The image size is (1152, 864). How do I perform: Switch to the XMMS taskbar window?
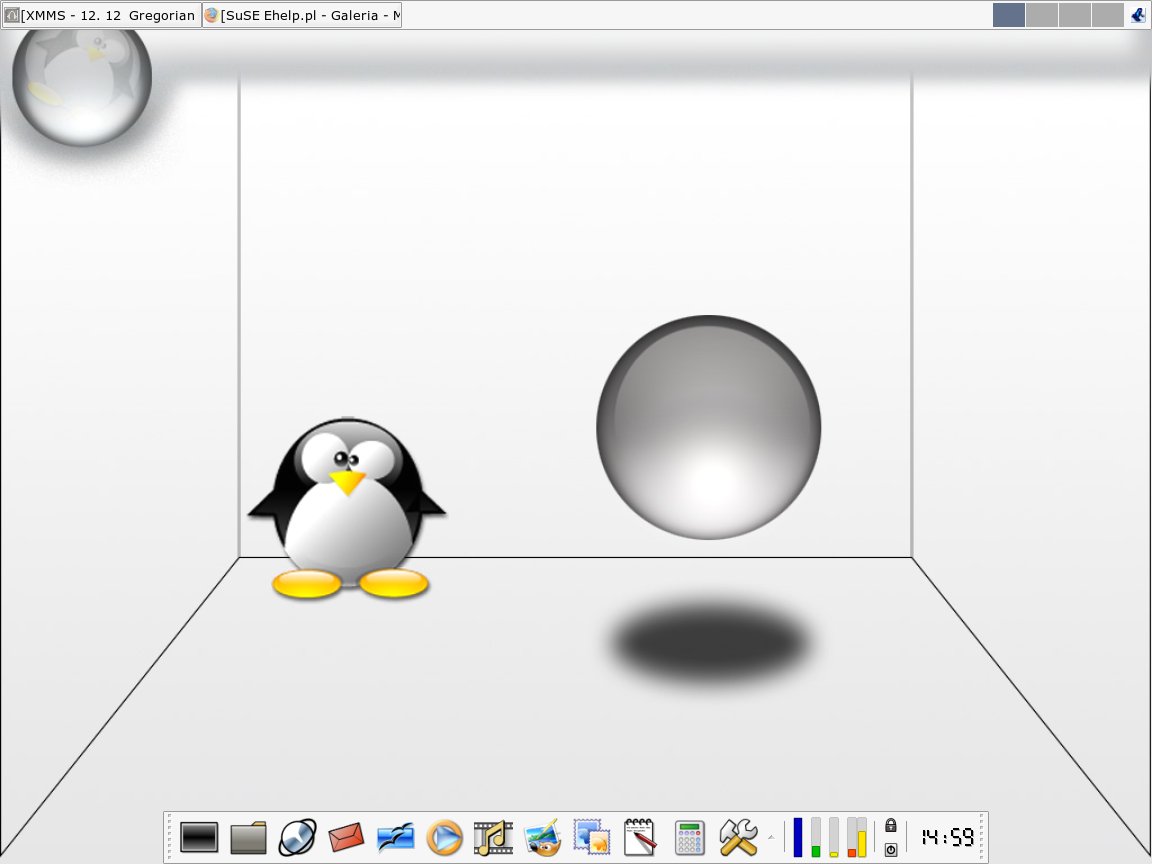[x=101, y=15]
